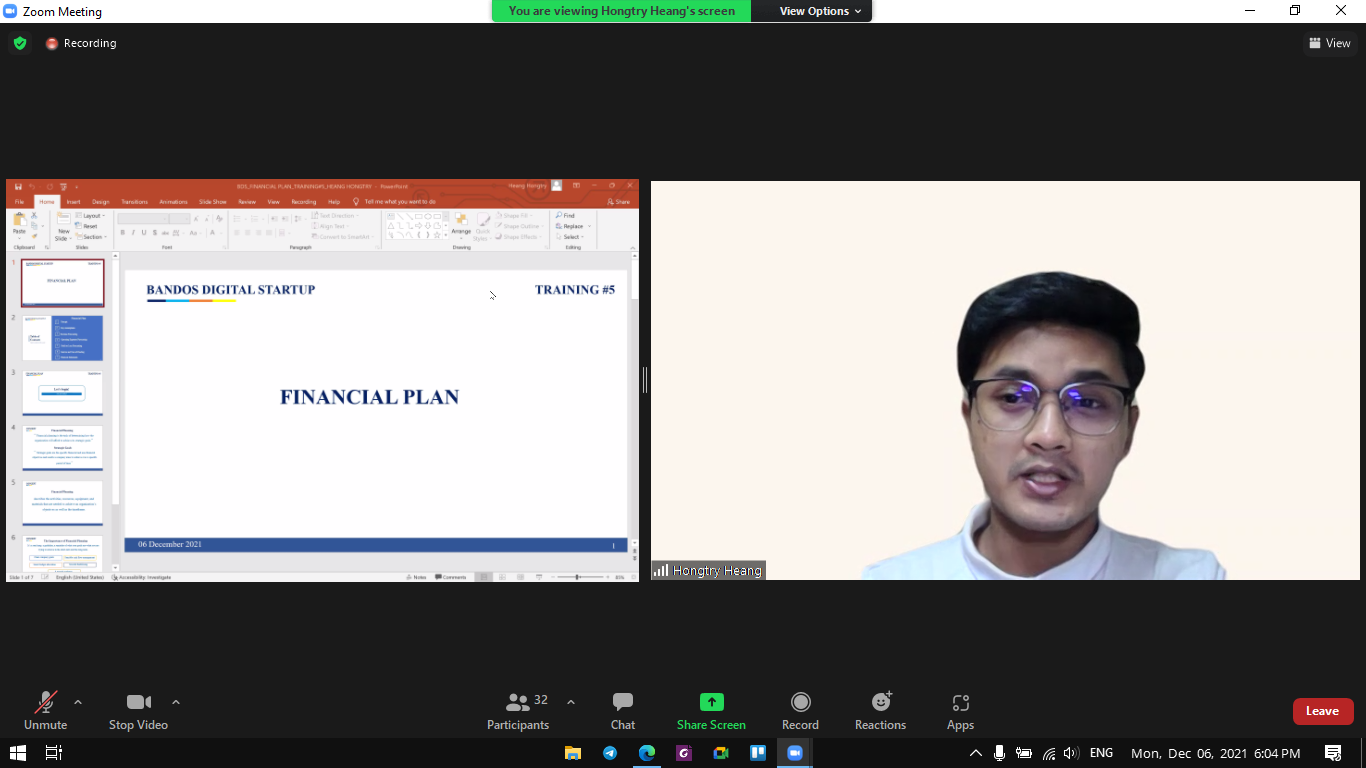Image resolution: width=1366 pixels, height=768 pixels.
Task: Expand video options arrow beside Stop Video
Action: (176, 702)
